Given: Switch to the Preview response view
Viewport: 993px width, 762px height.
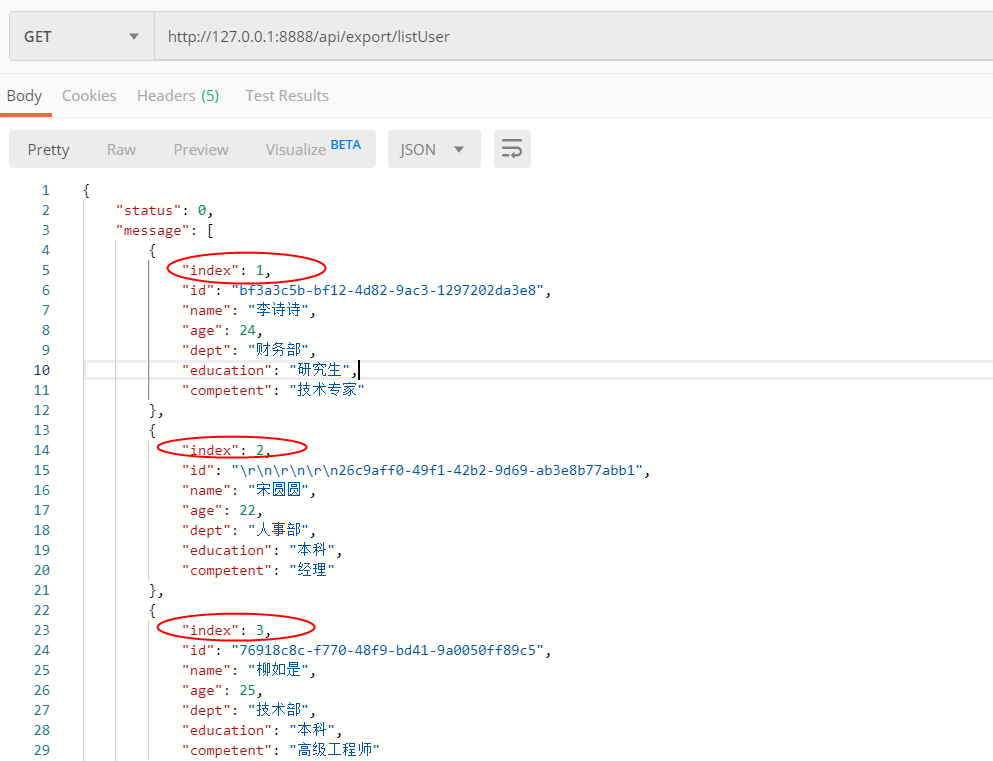Looking at the screenshot, I should pyautogui.click(x=200, y=148).
